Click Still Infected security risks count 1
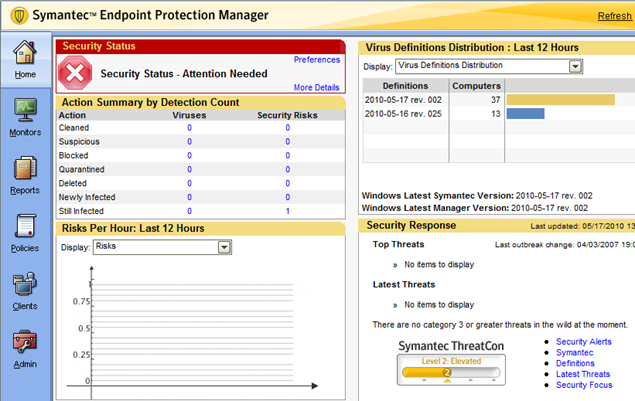This screenshot has height=401, width=635. 288,211
